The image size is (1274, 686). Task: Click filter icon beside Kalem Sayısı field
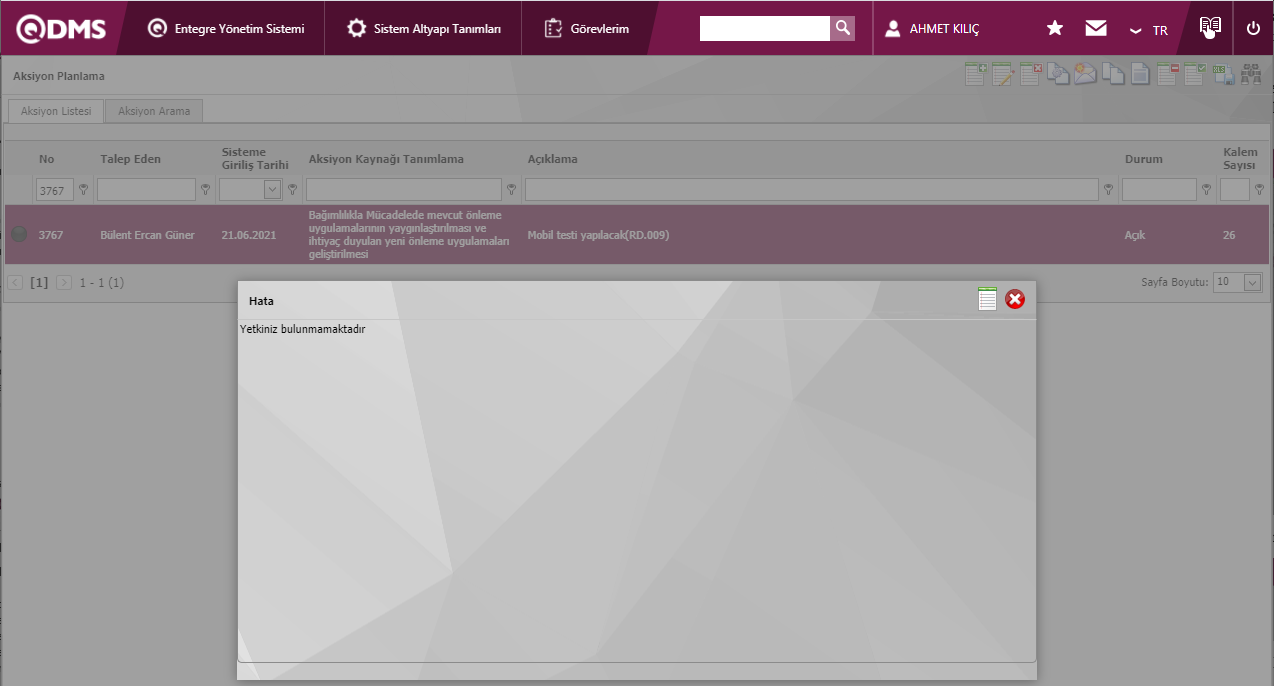coord(1260,189)
